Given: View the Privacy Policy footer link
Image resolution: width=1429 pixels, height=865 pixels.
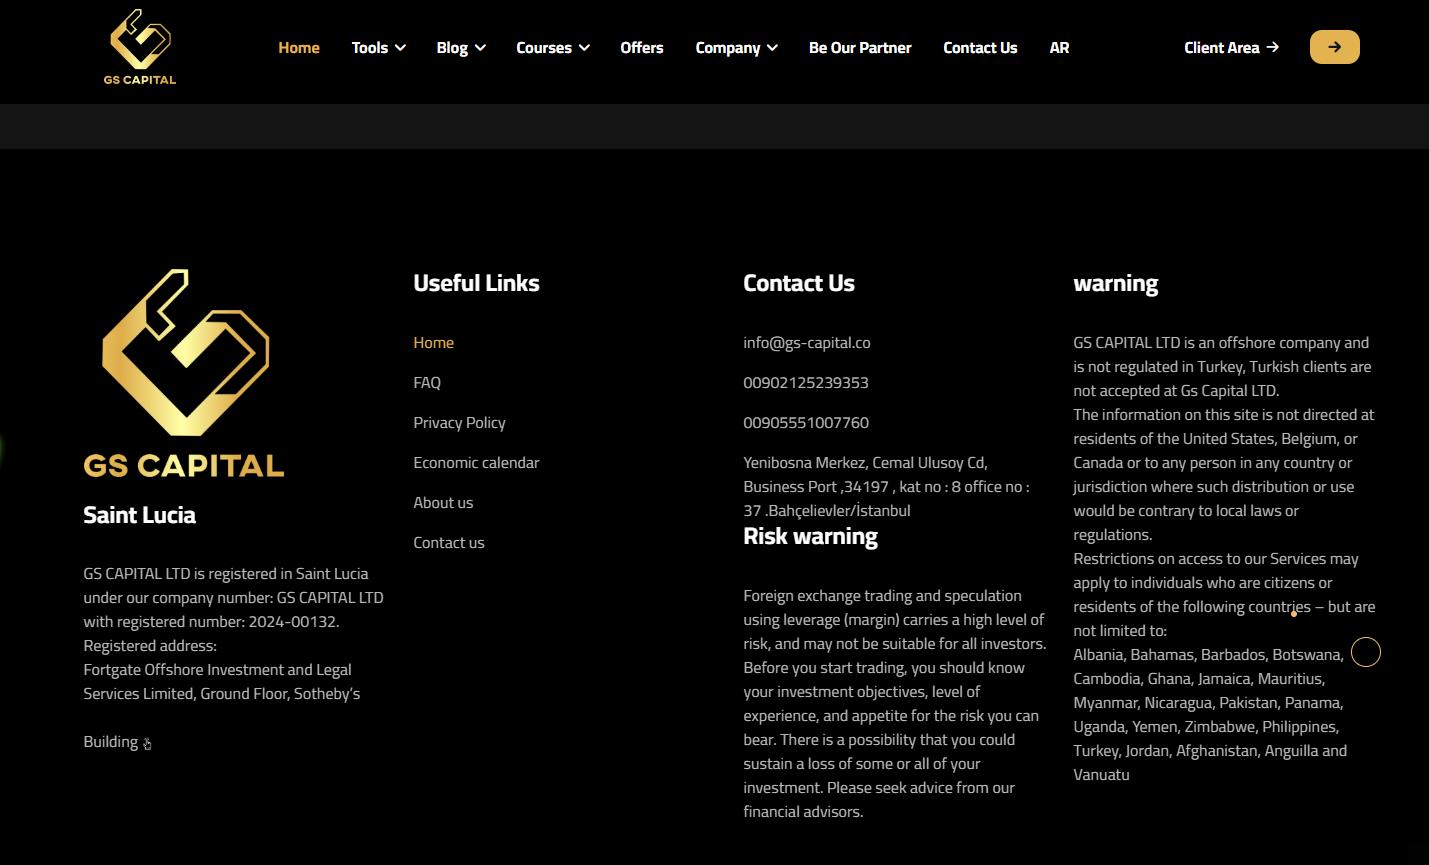Looking at the screenshot, I should pyautogui.click(x=459, y=422).
